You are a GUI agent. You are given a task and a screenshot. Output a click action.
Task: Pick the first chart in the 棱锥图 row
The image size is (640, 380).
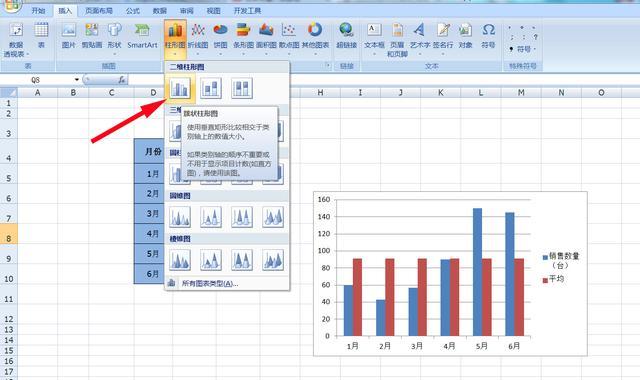click(180, 260)
